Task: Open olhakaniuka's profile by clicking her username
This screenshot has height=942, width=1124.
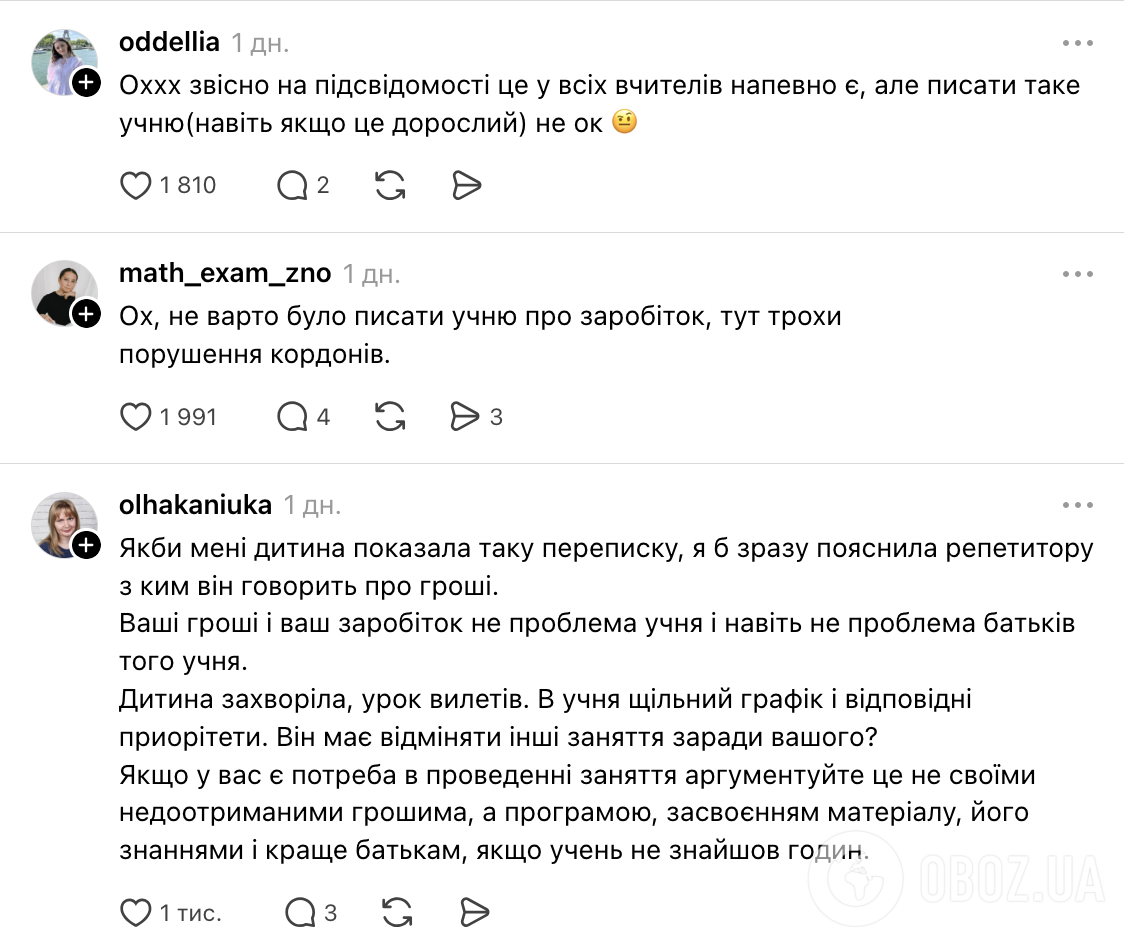Action: tap(196, 505)
